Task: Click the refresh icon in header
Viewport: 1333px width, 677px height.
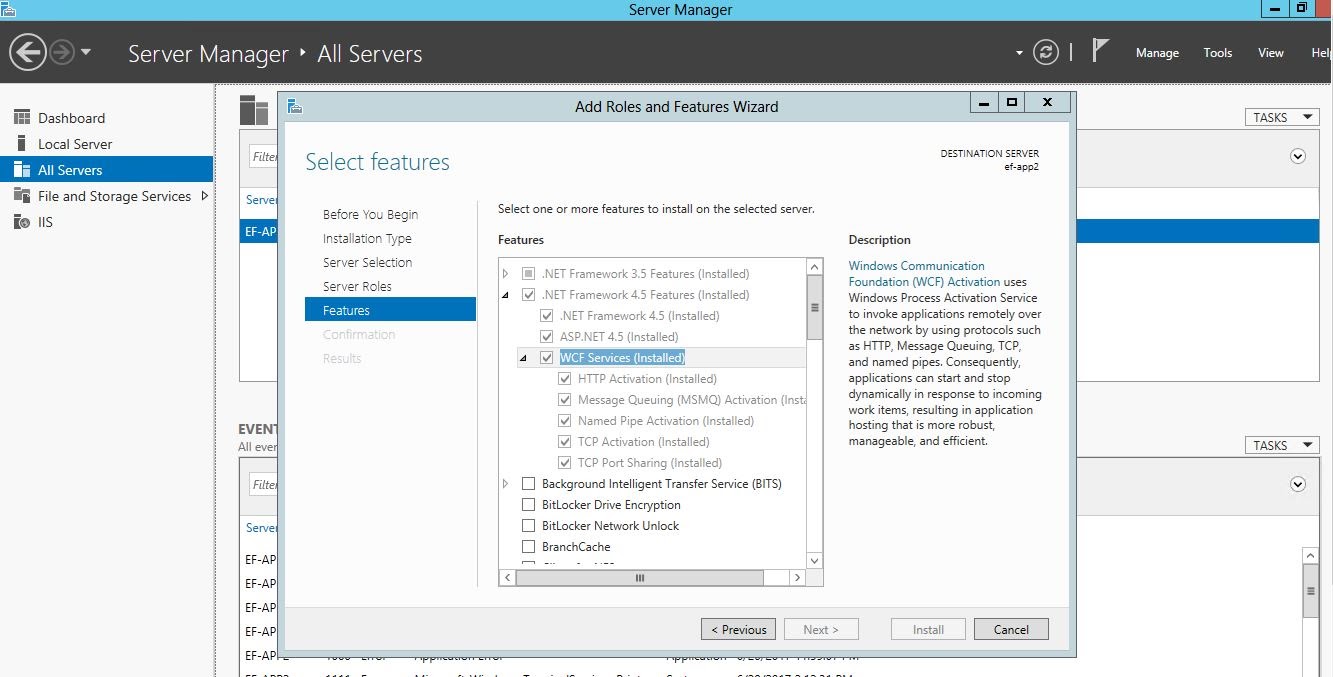Action: [1046, 53]
